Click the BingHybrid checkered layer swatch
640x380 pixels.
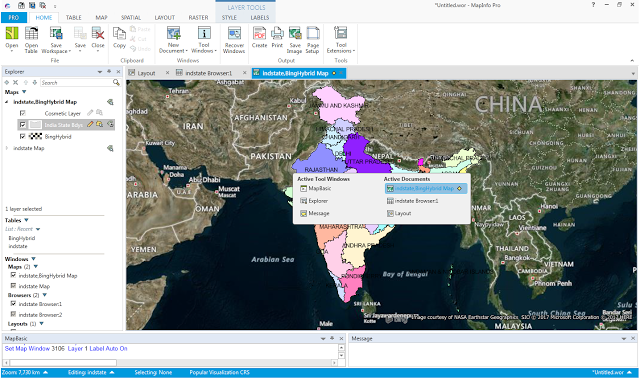[35, 136]
